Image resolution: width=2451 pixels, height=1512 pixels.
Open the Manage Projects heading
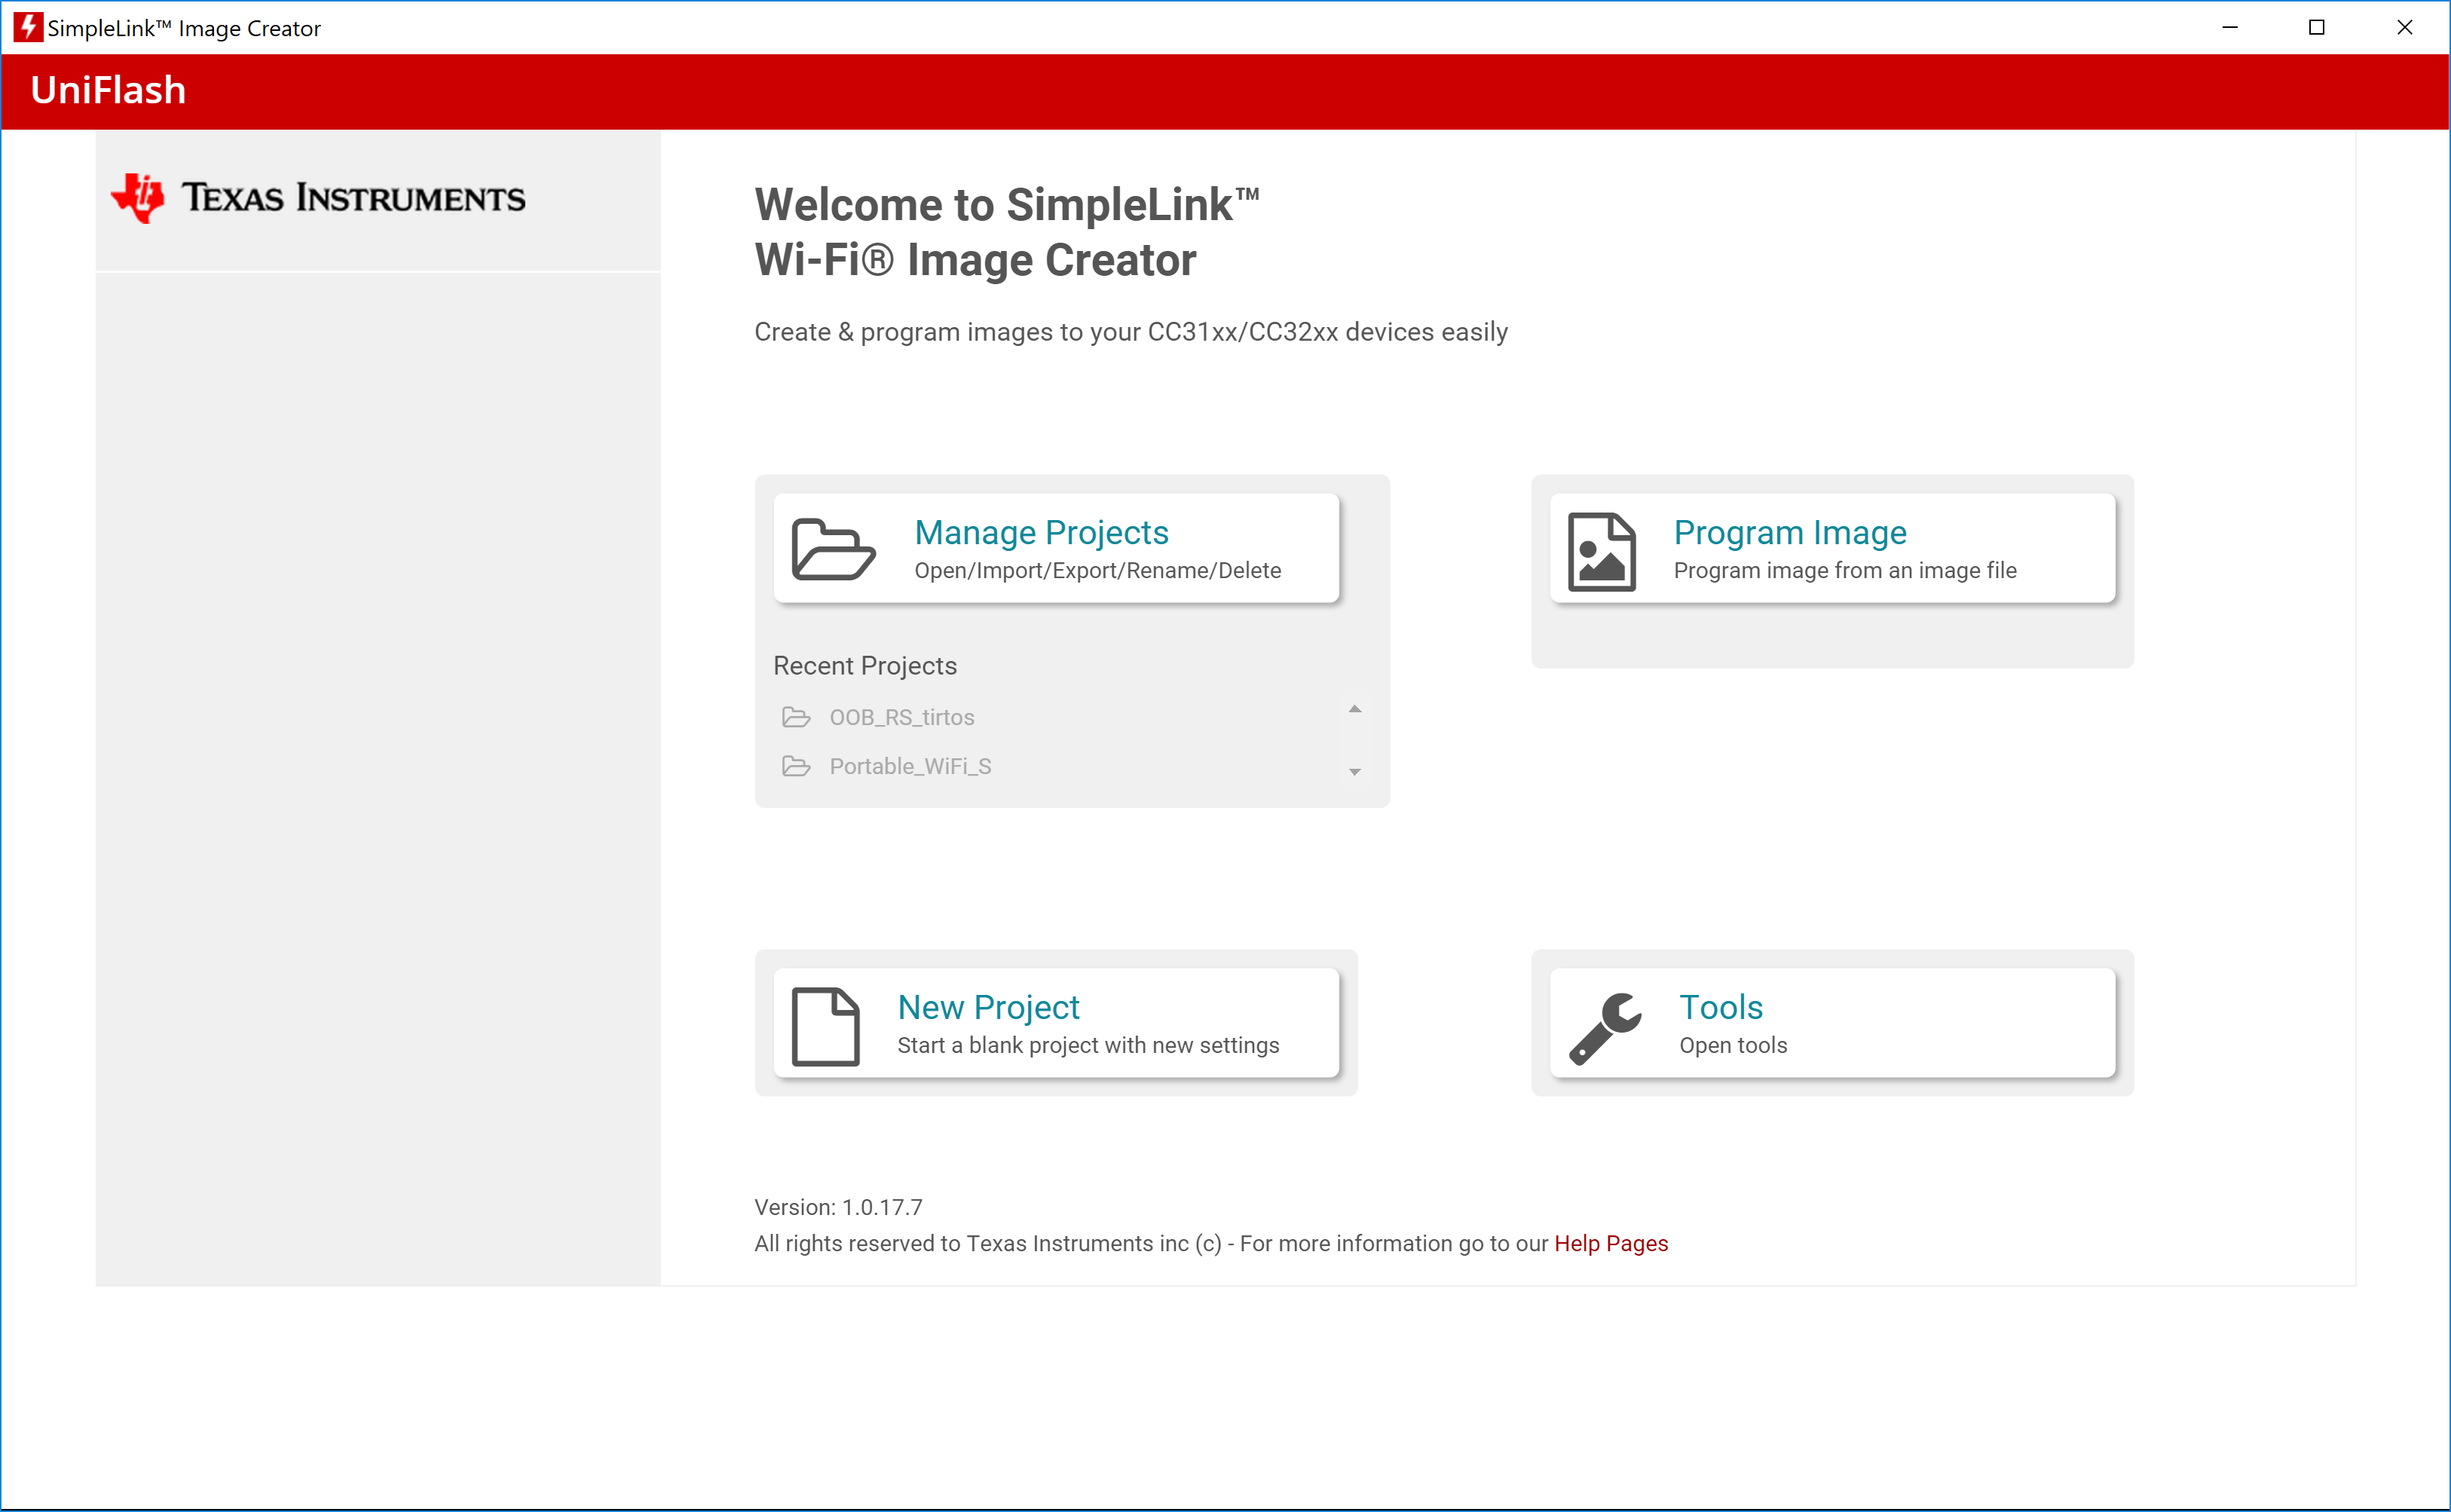click(x=1041, y=532)
